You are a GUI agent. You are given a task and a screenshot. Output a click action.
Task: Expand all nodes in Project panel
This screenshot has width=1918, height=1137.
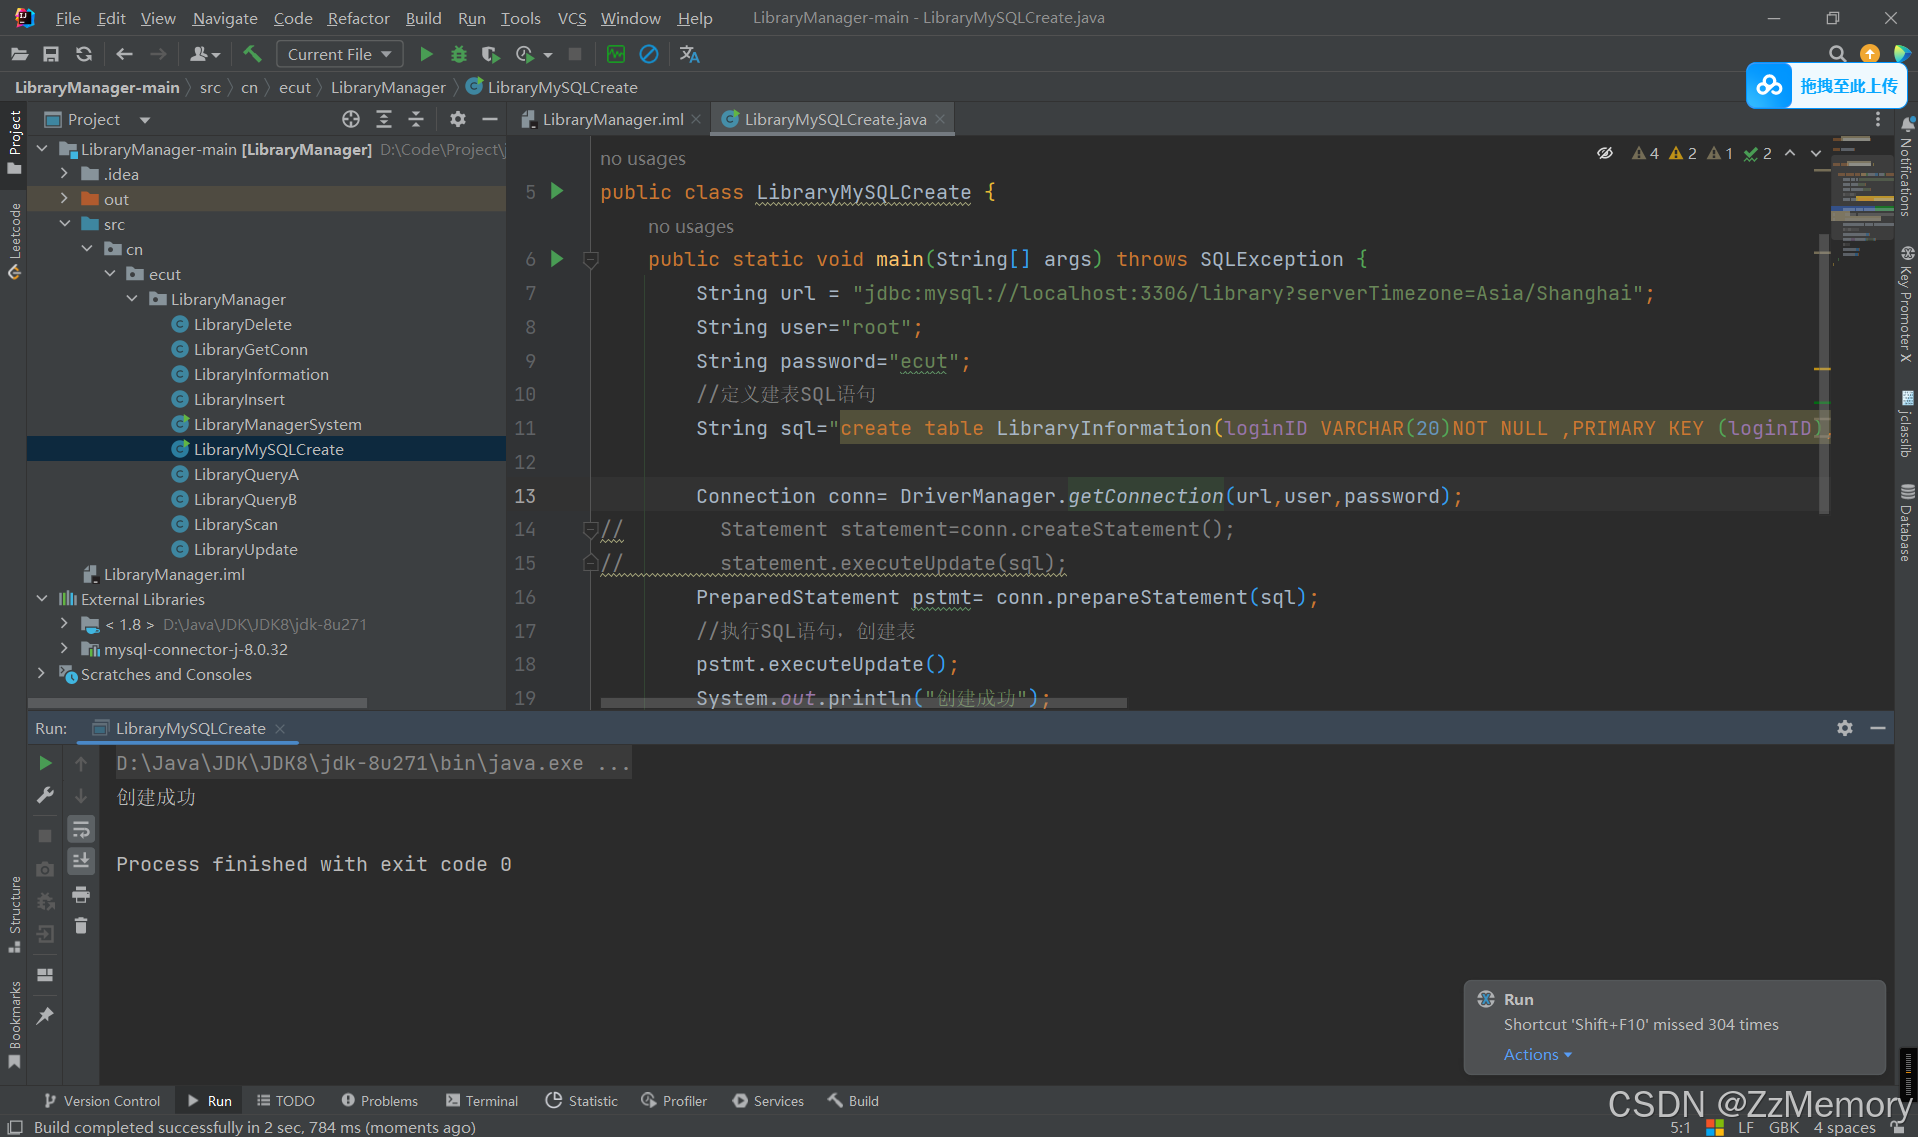[x=384, y=119]
